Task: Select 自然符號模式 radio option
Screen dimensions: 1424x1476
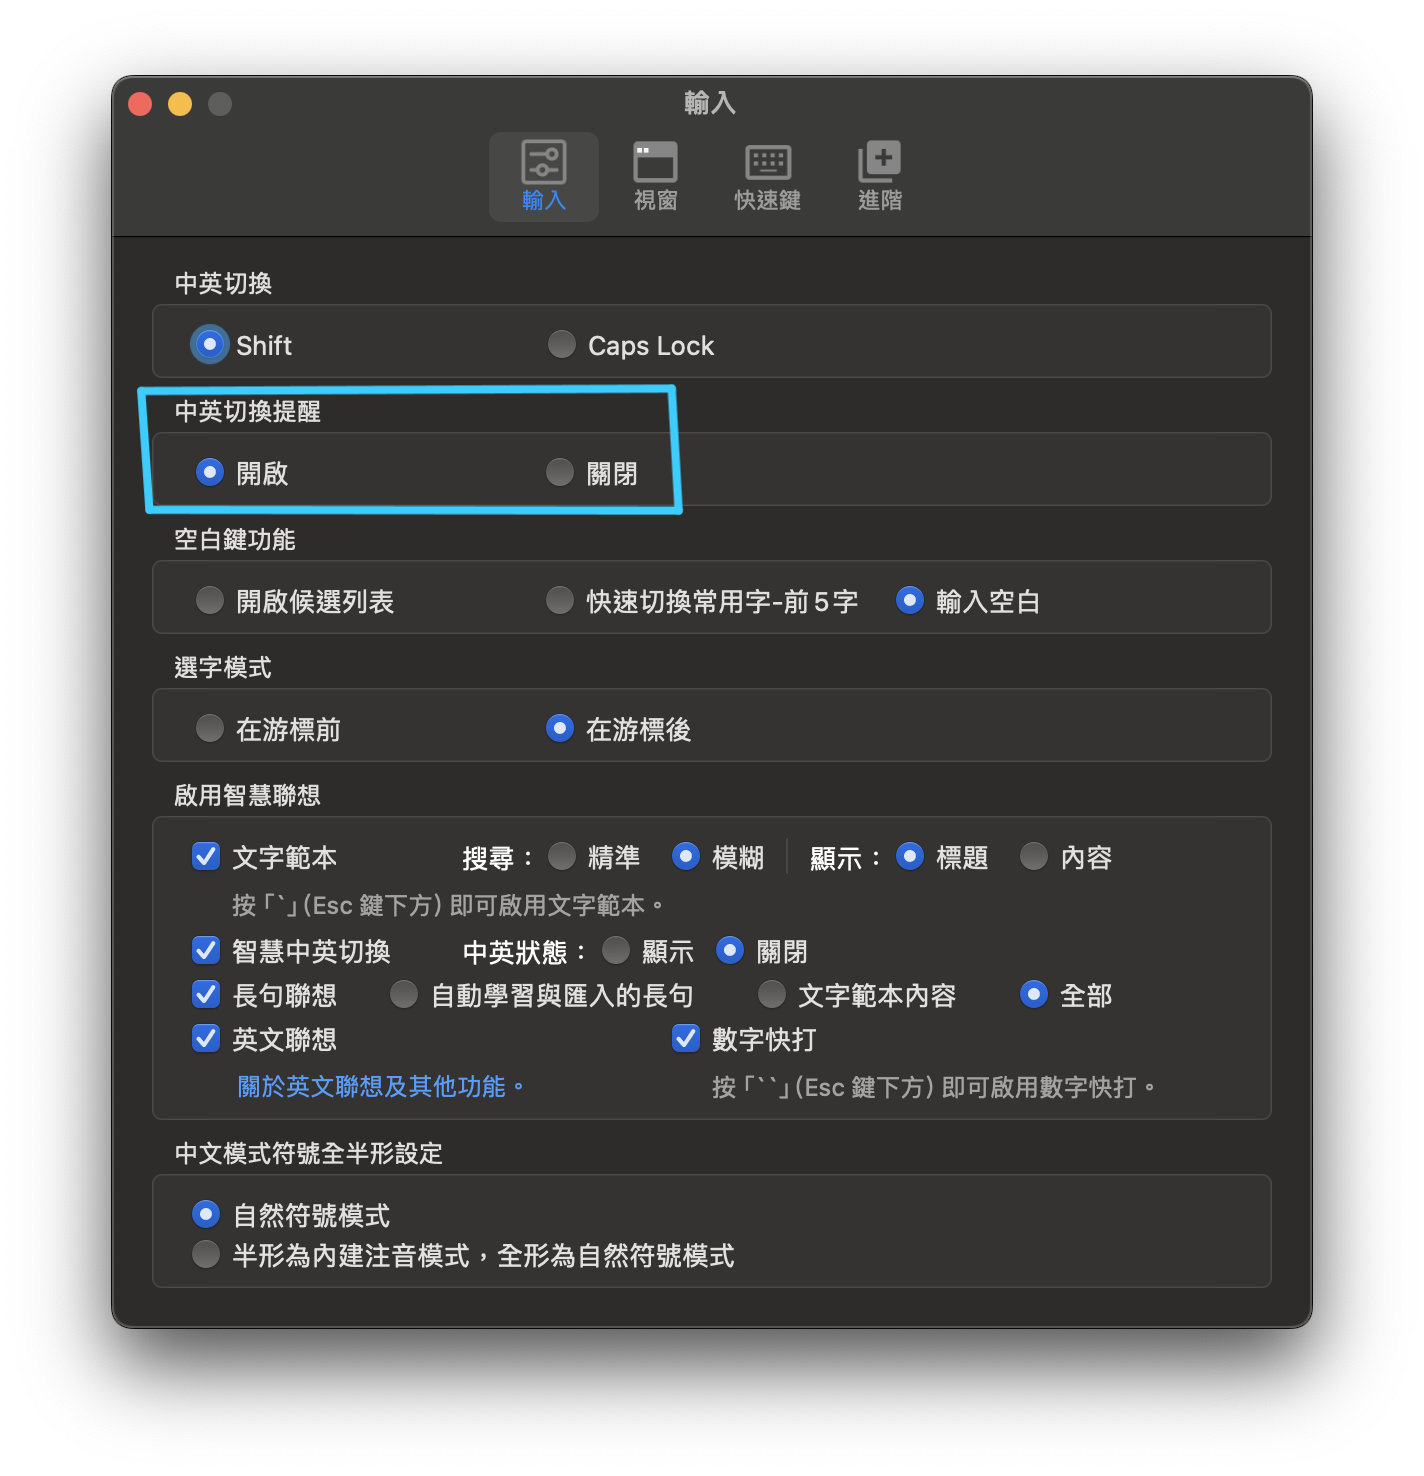Action: (206, 1215)
